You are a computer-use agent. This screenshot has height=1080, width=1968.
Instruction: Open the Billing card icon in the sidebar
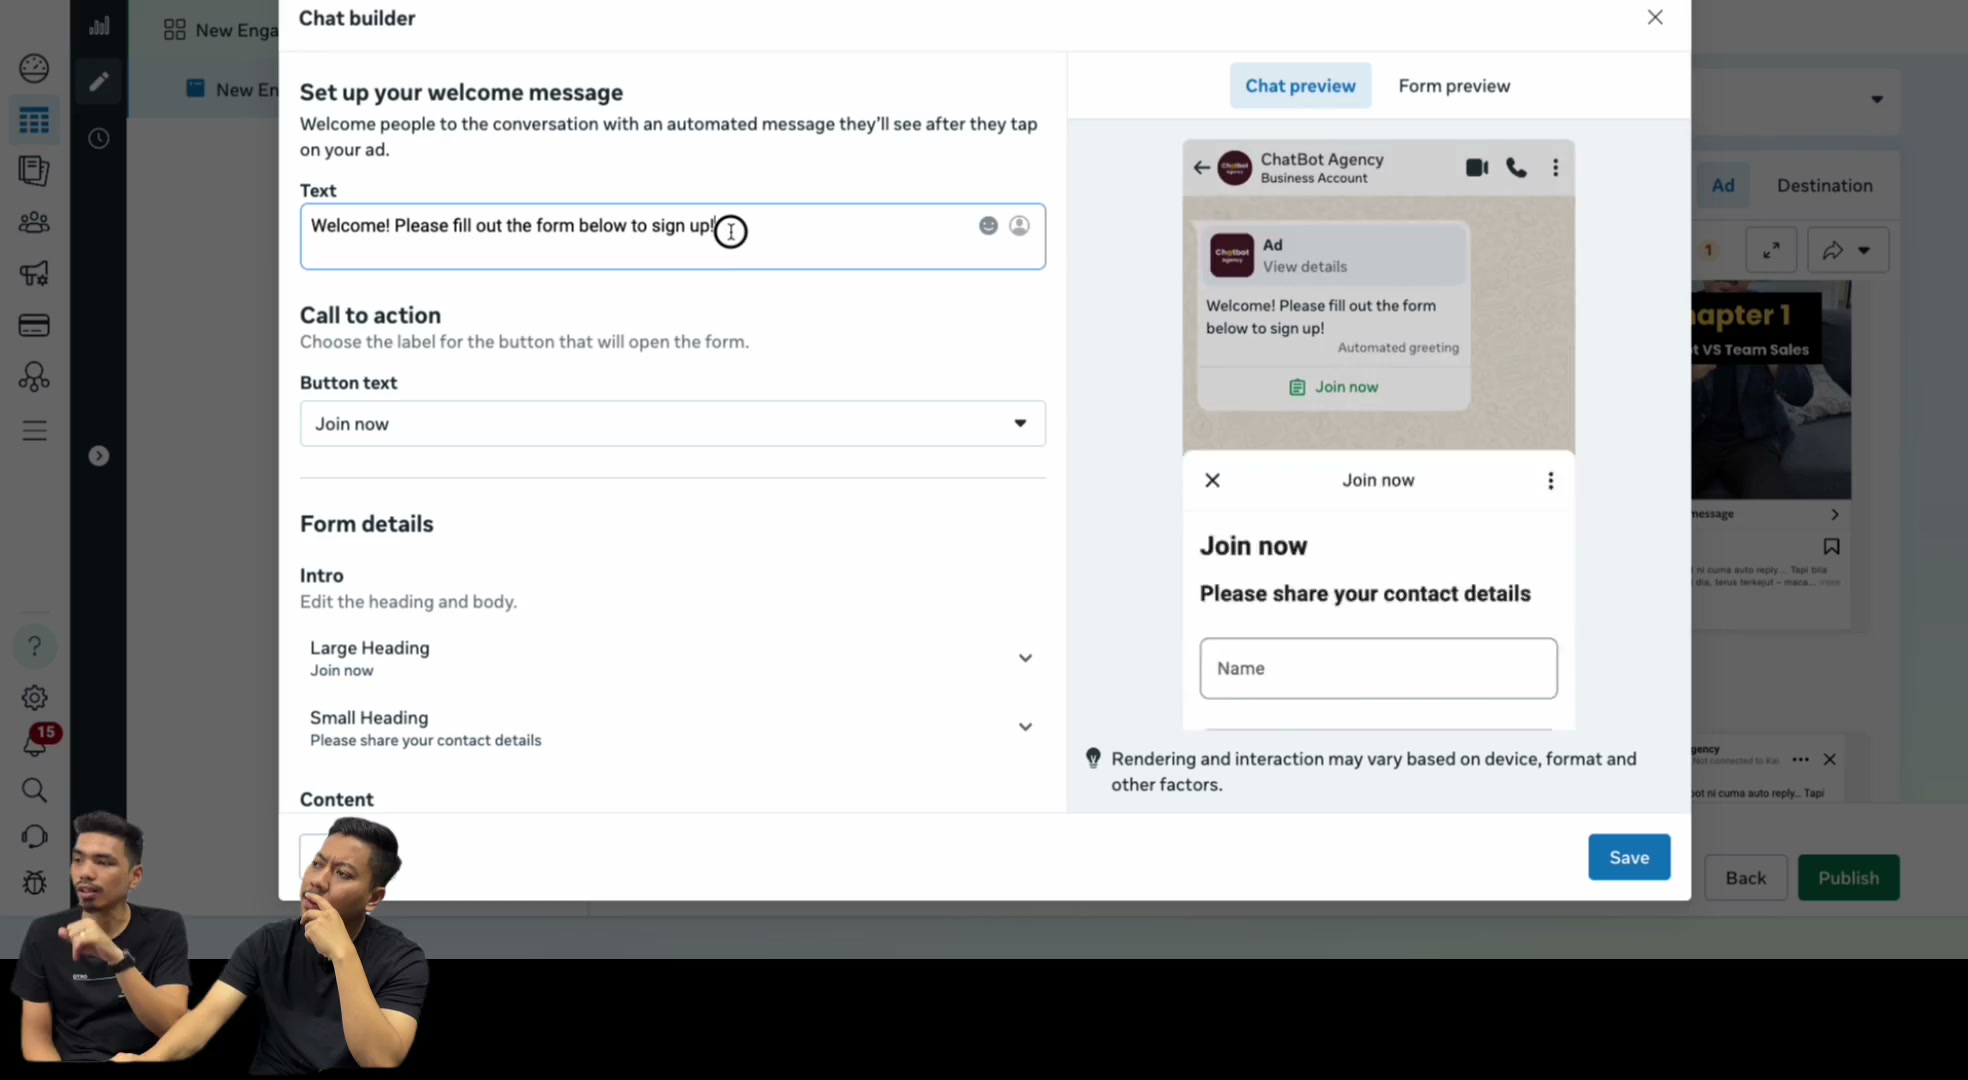34,325
